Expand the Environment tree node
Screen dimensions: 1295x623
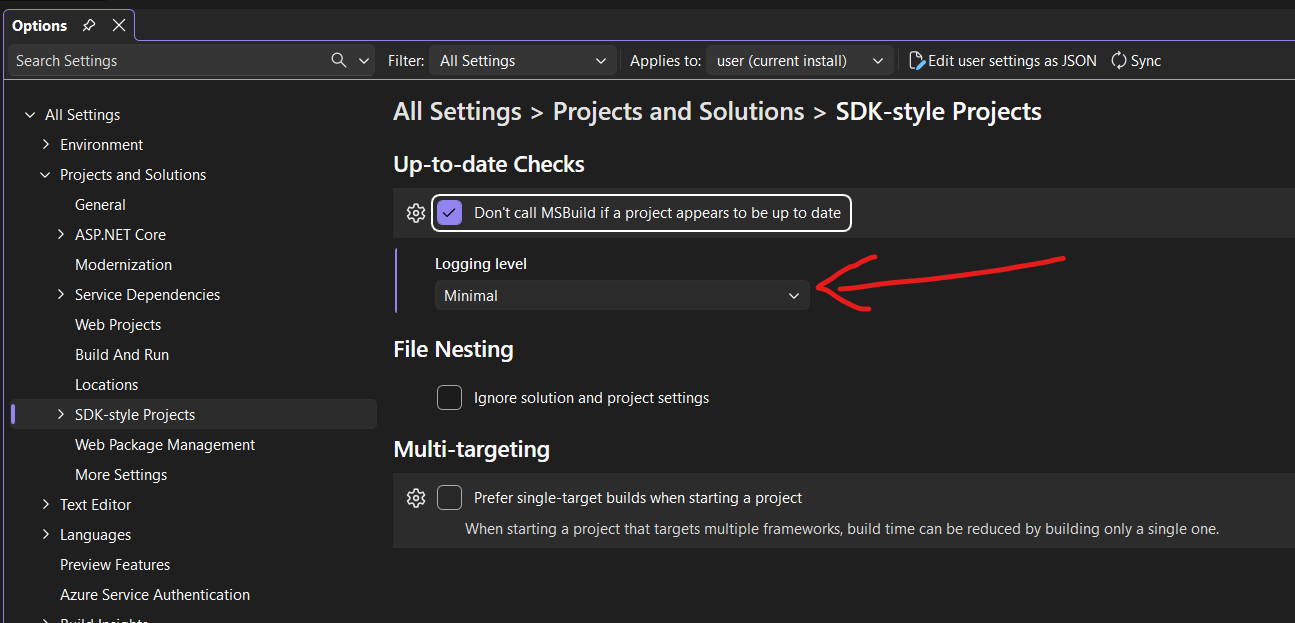tap(45, 145)
